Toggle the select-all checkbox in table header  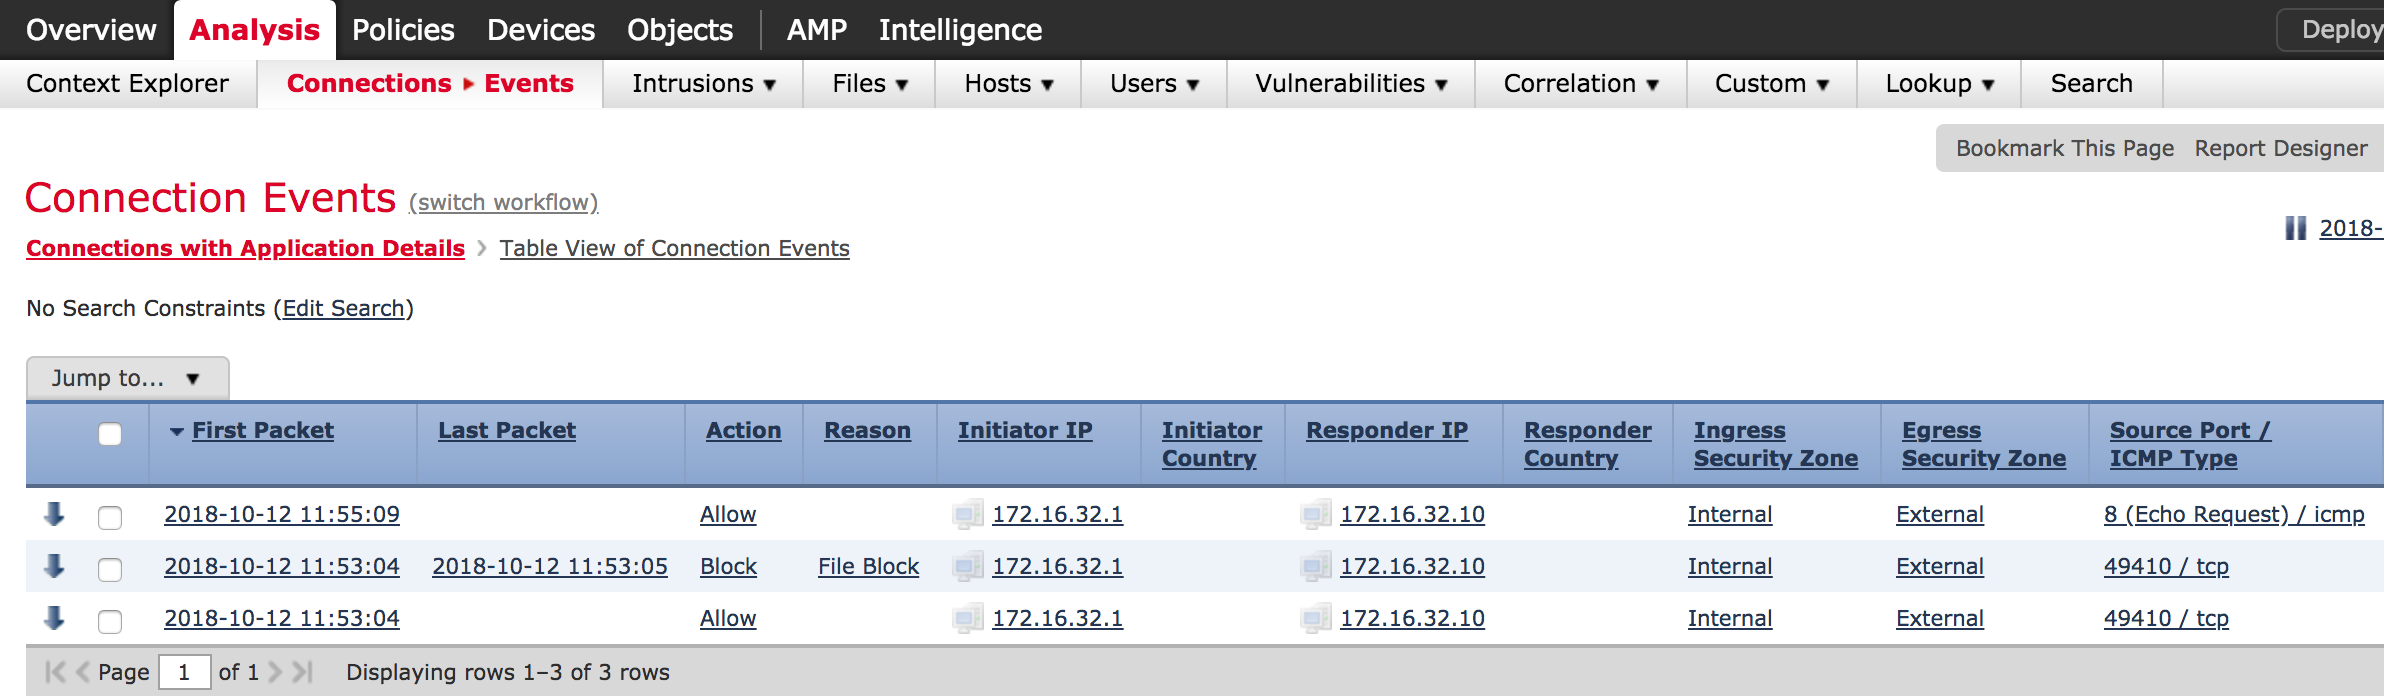(108, 434)
